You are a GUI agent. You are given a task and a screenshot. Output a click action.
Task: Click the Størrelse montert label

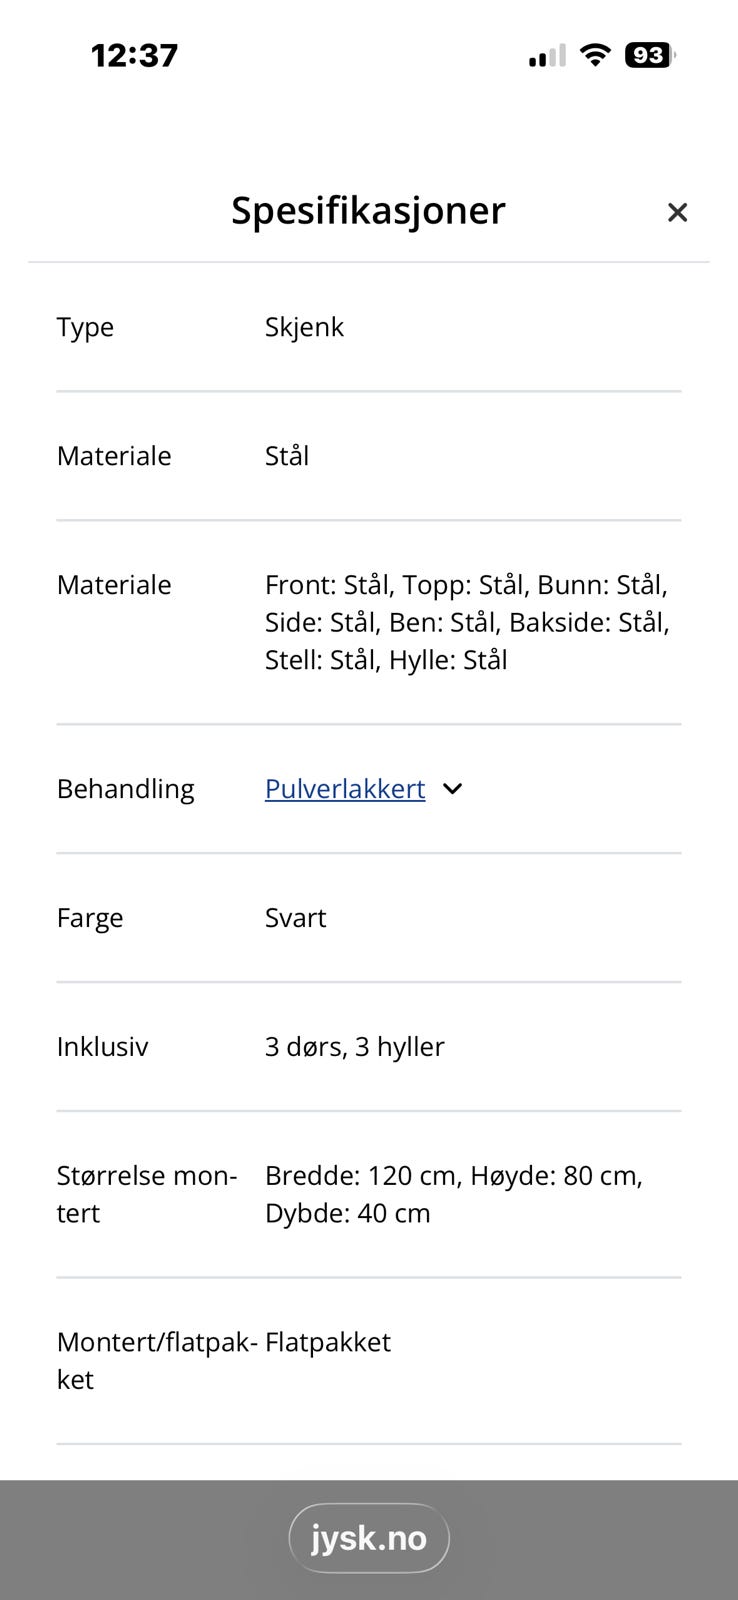(146, 1194)
